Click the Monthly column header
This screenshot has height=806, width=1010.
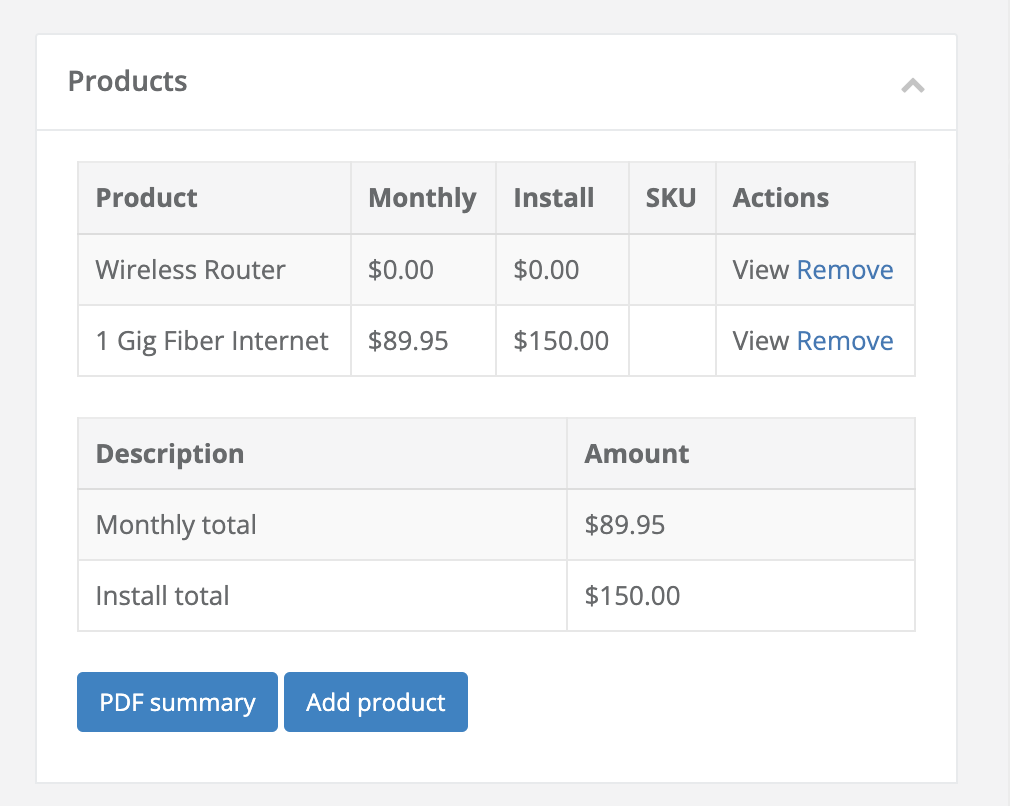[x=422, y=198]
